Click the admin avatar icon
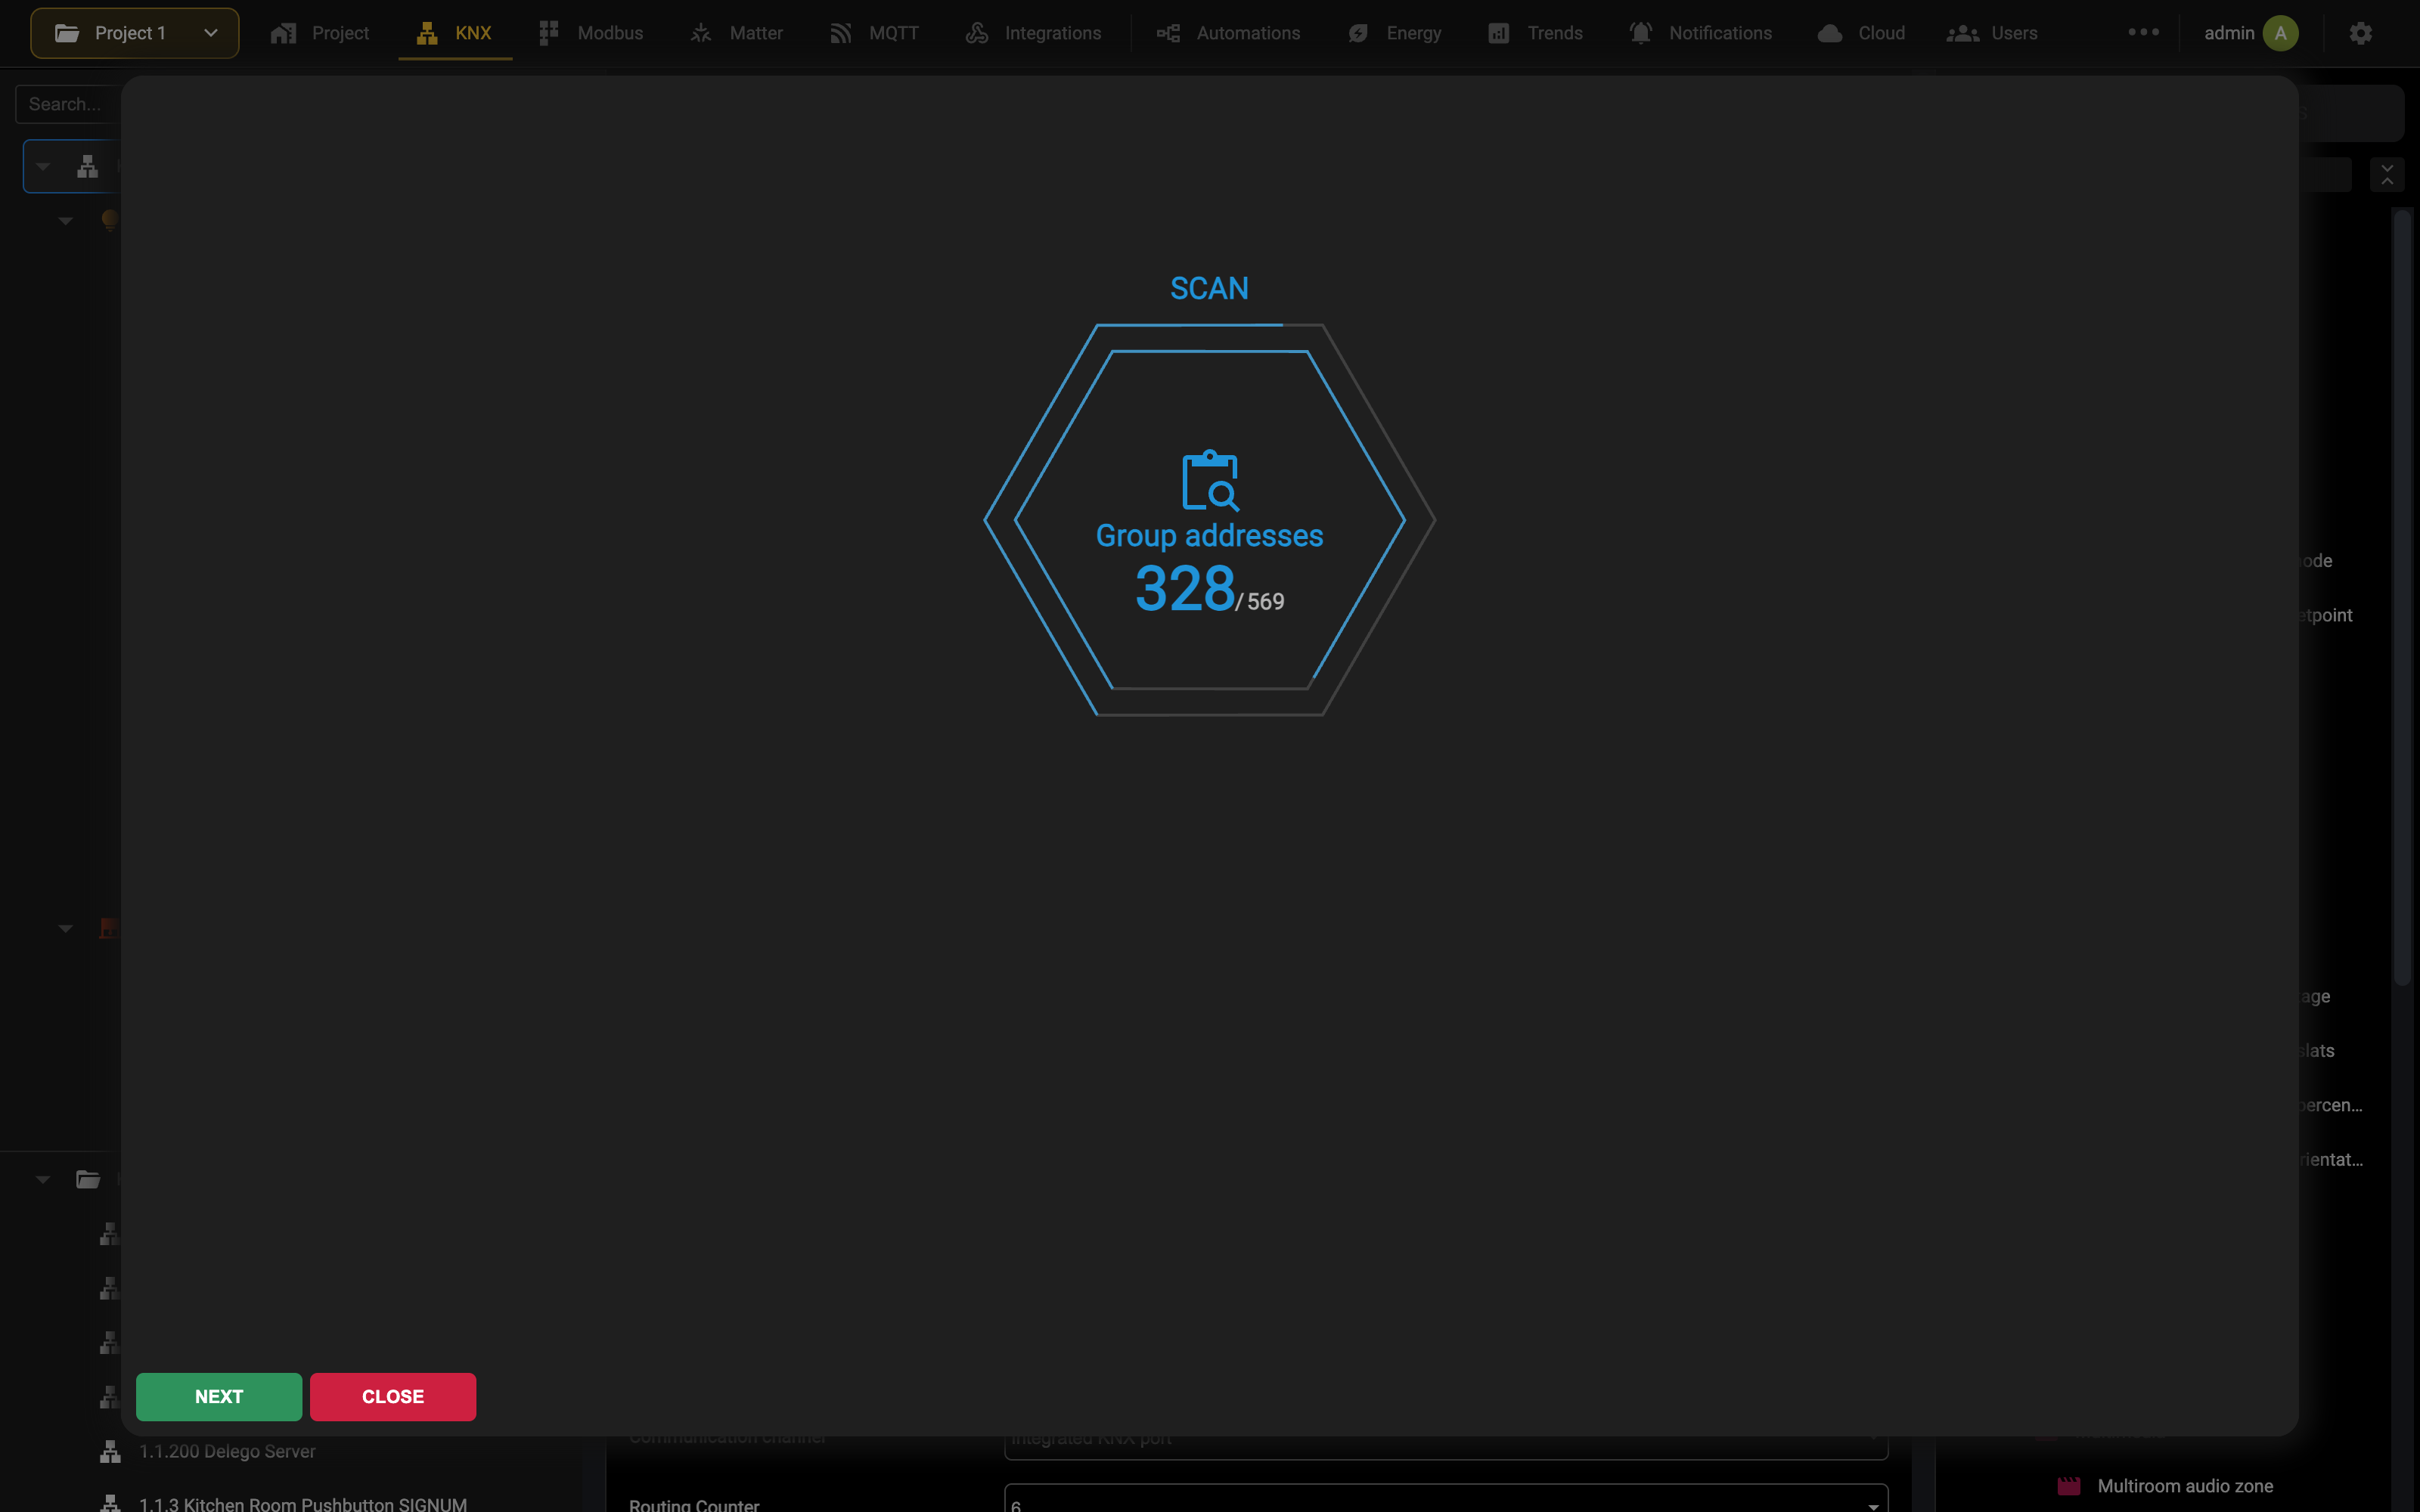The height and width of the screenshot is (1512, 2420). (x=2280, y=33)
